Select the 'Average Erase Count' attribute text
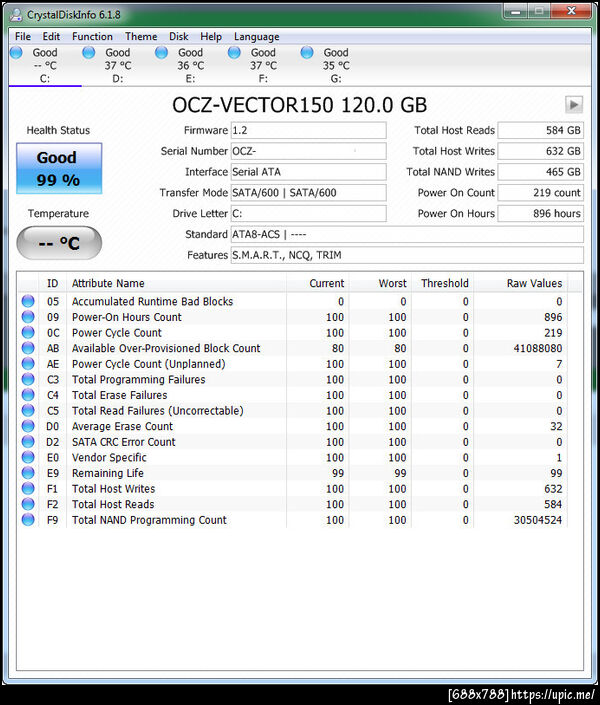Viewport: 600px width, 705px height. 122,426
